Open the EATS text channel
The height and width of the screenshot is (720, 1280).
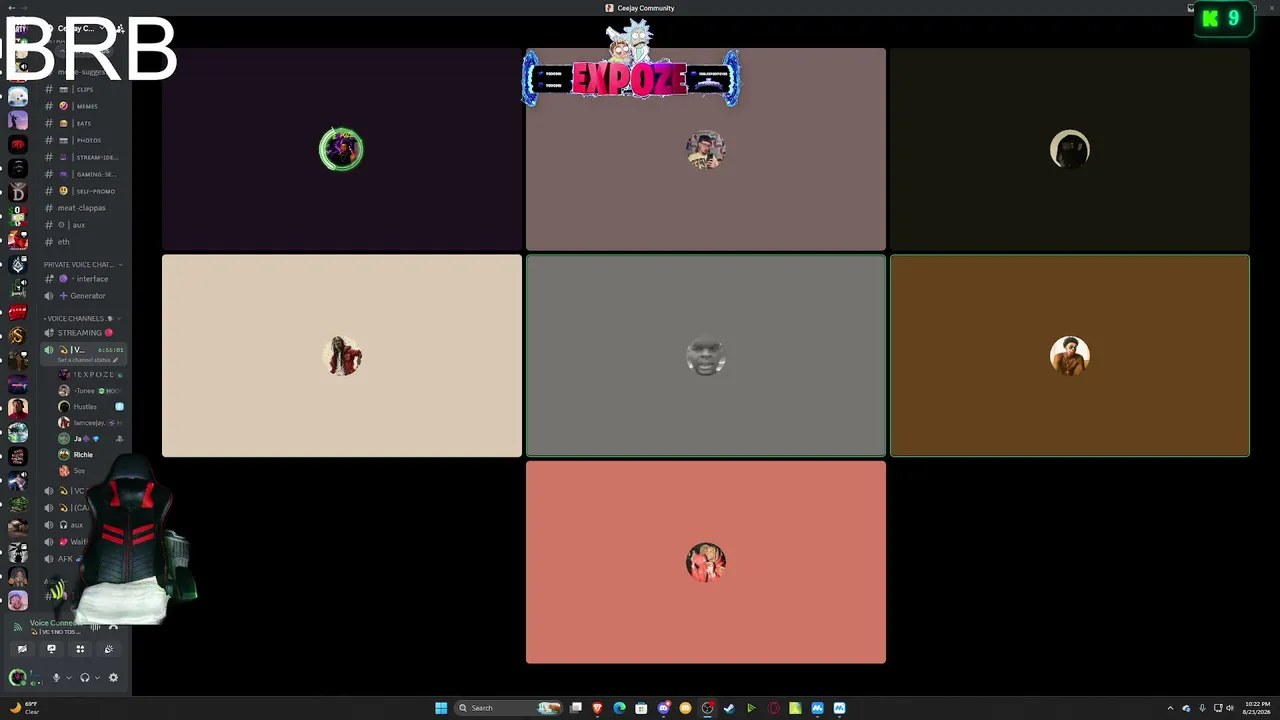pos(85,123)
